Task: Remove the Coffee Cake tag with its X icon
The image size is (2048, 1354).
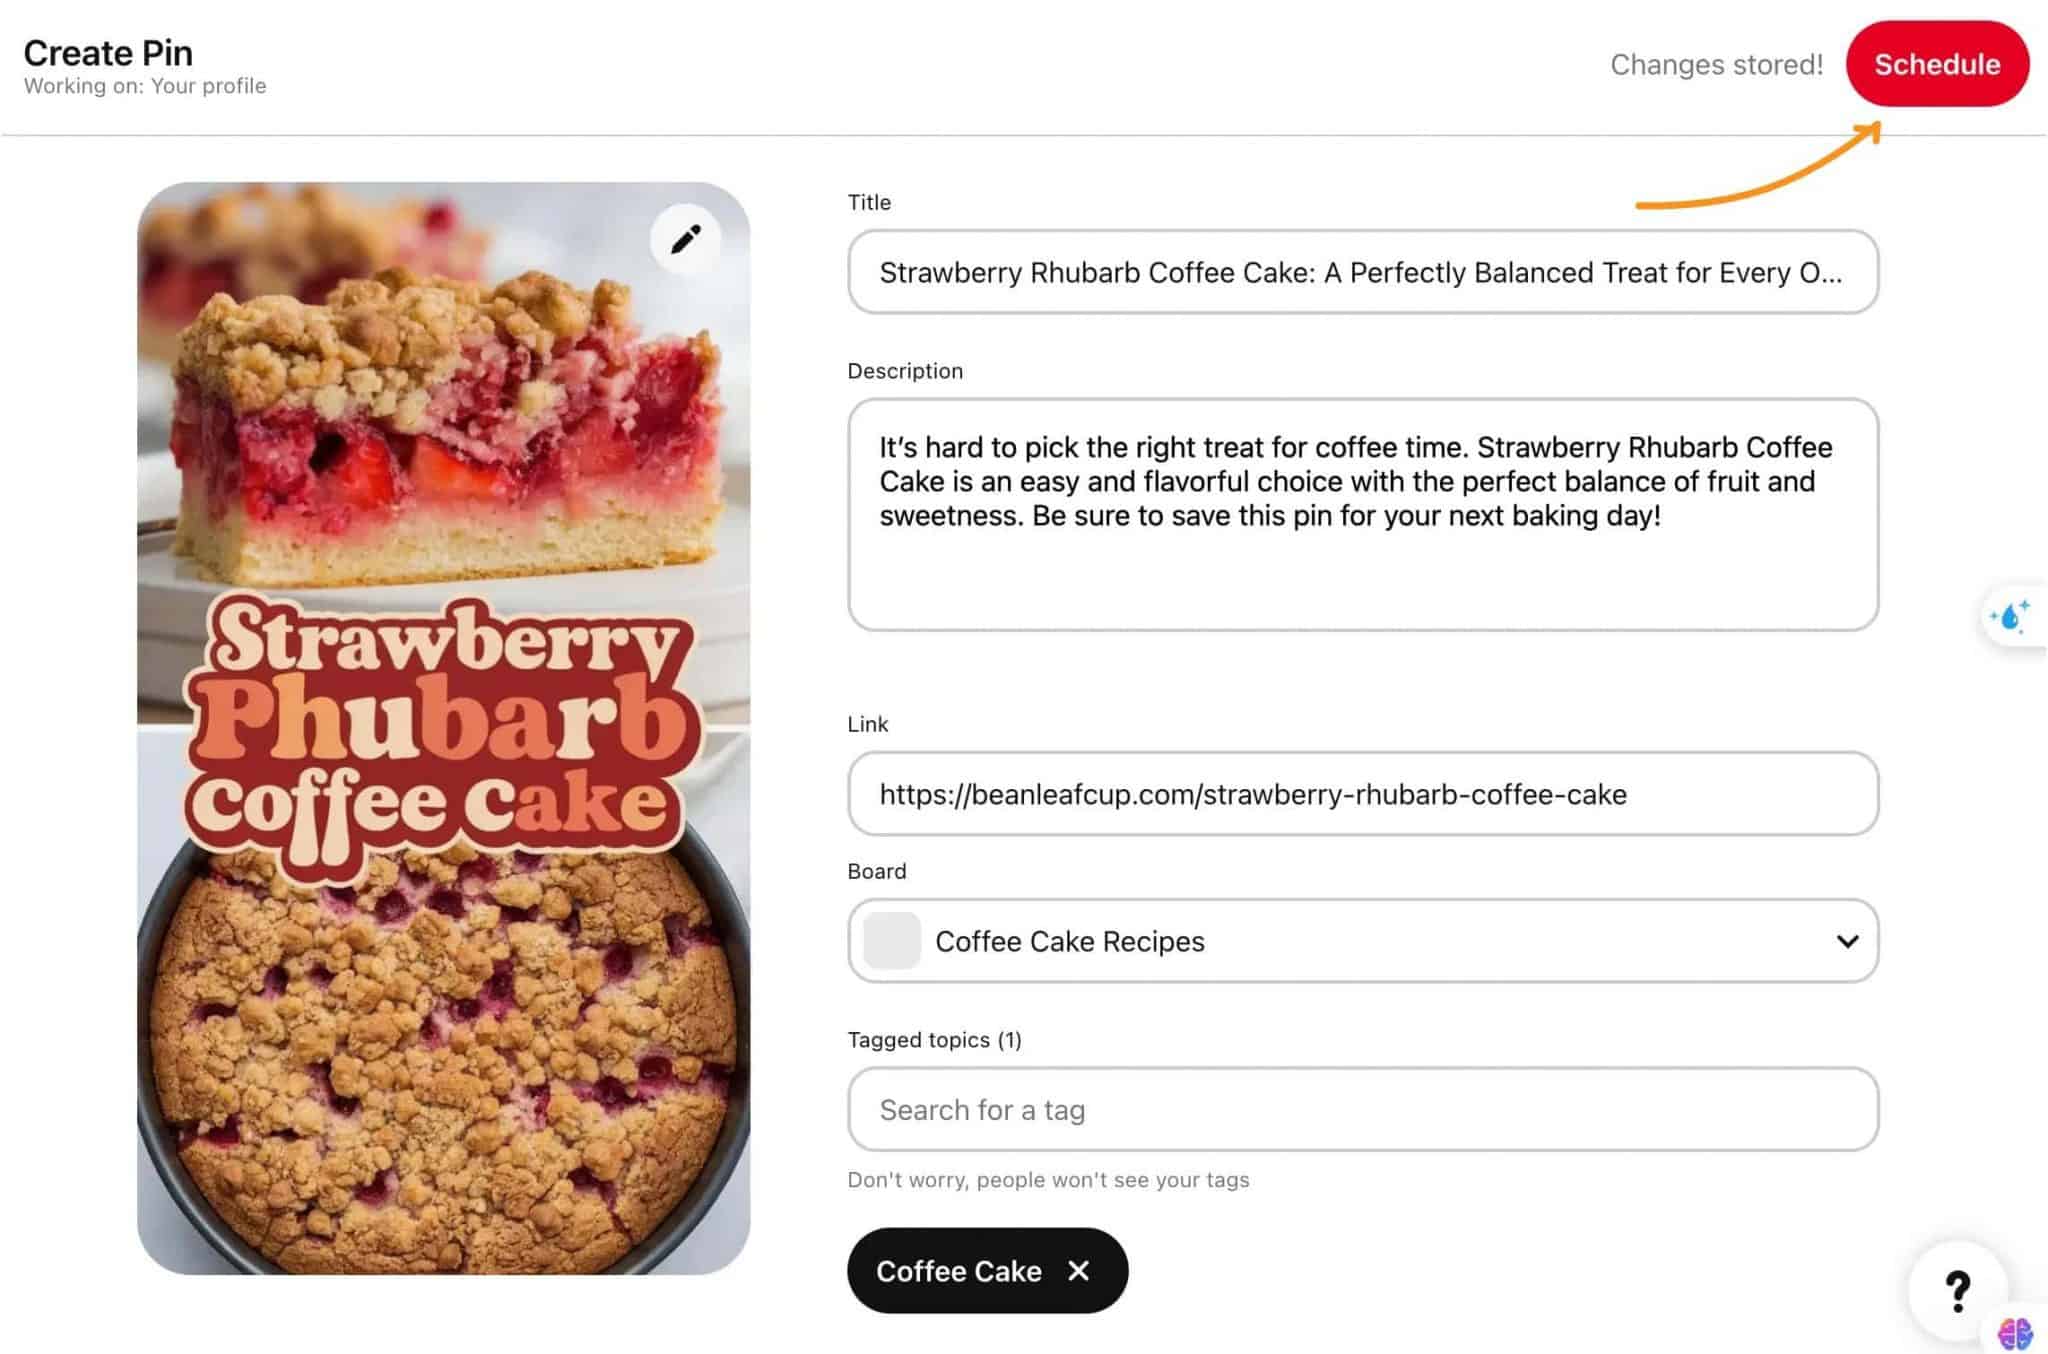Action: point(1078,1271)
